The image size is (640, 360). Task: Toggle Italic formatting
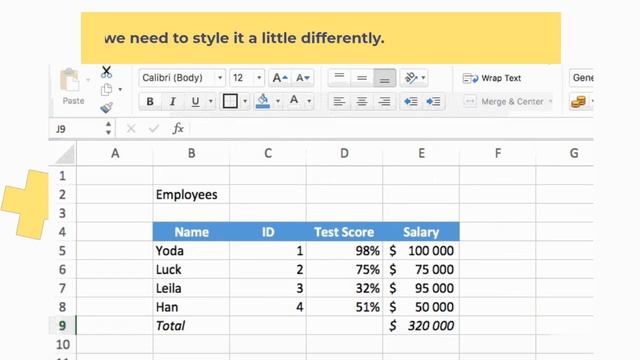[x=173, y=101]
